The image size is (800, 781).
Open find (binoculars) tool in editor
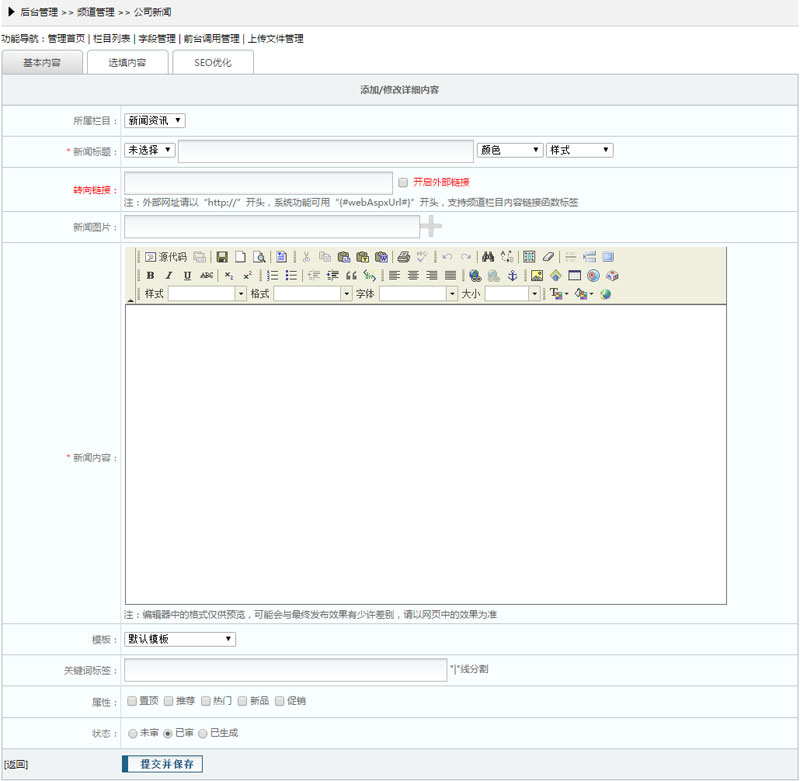point(488,257)
